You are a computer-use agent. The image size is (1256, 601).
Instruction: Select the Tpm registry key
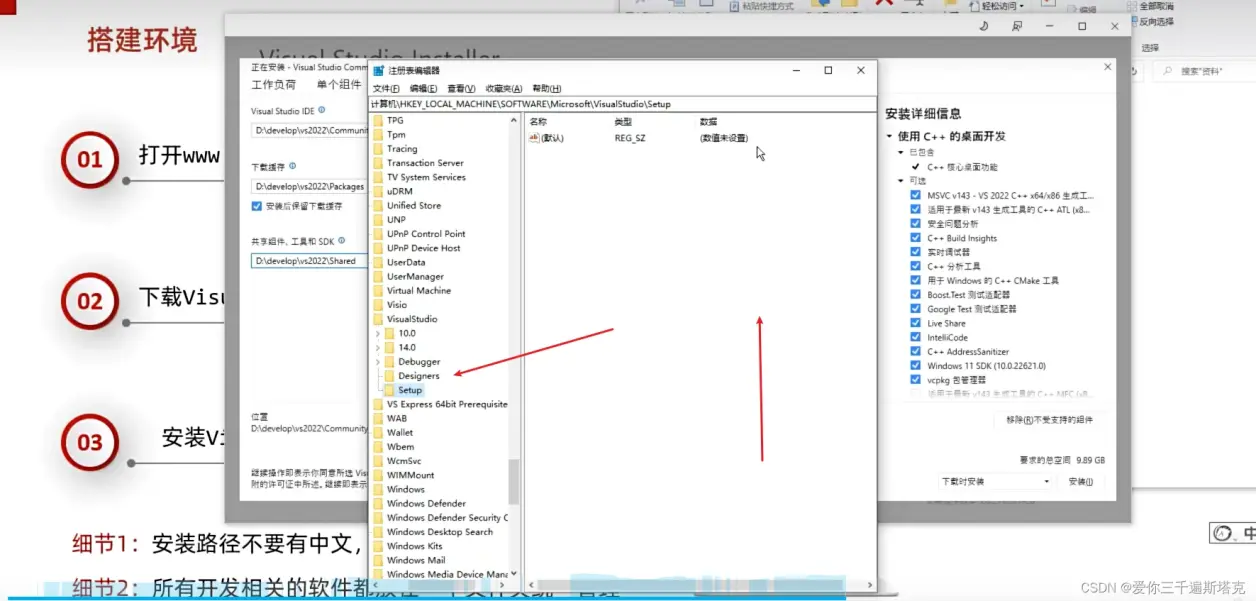[x=396, y=134]
